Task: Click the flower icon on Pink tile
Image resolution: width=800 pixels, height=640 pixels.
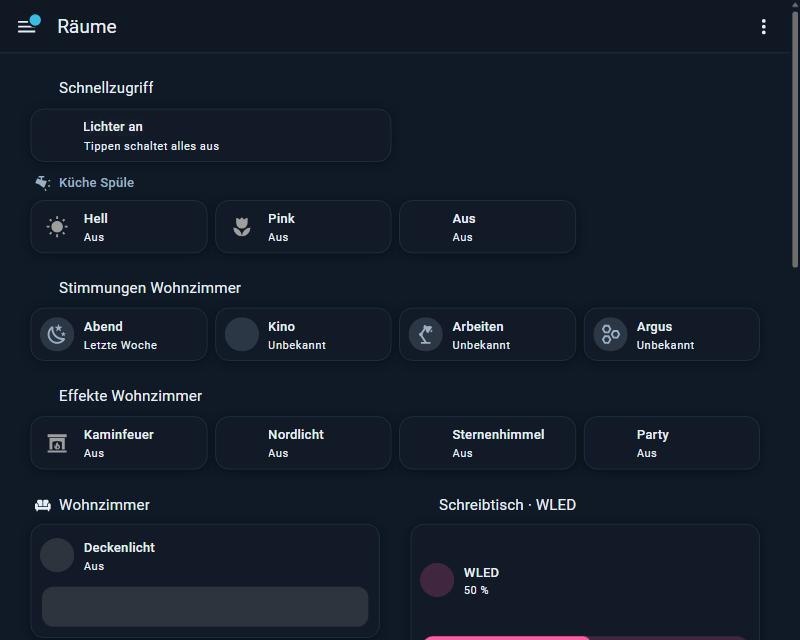Action: (242, 227)
